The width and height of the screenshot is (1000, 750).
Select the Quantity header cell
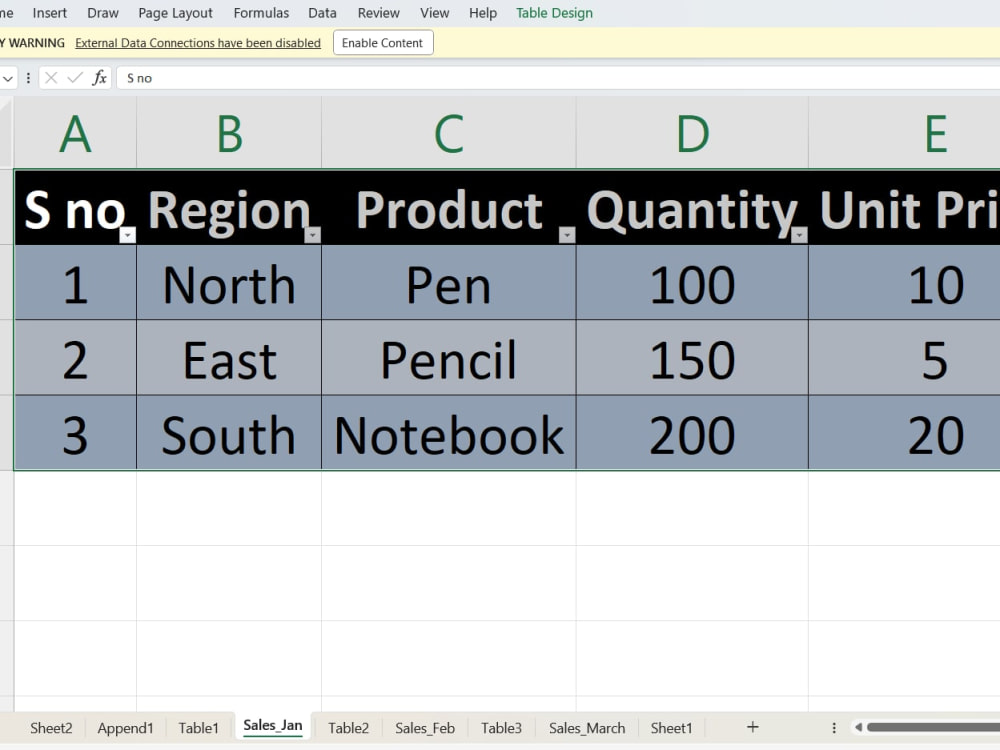pos(692,208)
